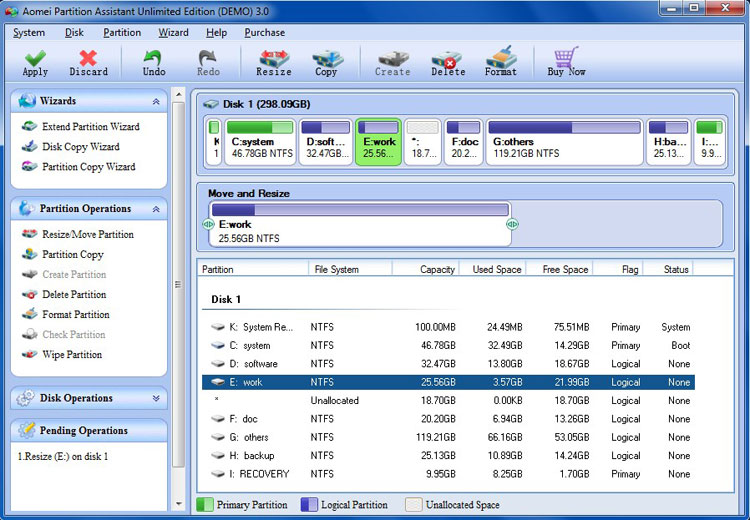The height and width of the screenshot is (520, 750).
Task: Click the Apply checkmark toolbar icon
Action: click(35, 58)
